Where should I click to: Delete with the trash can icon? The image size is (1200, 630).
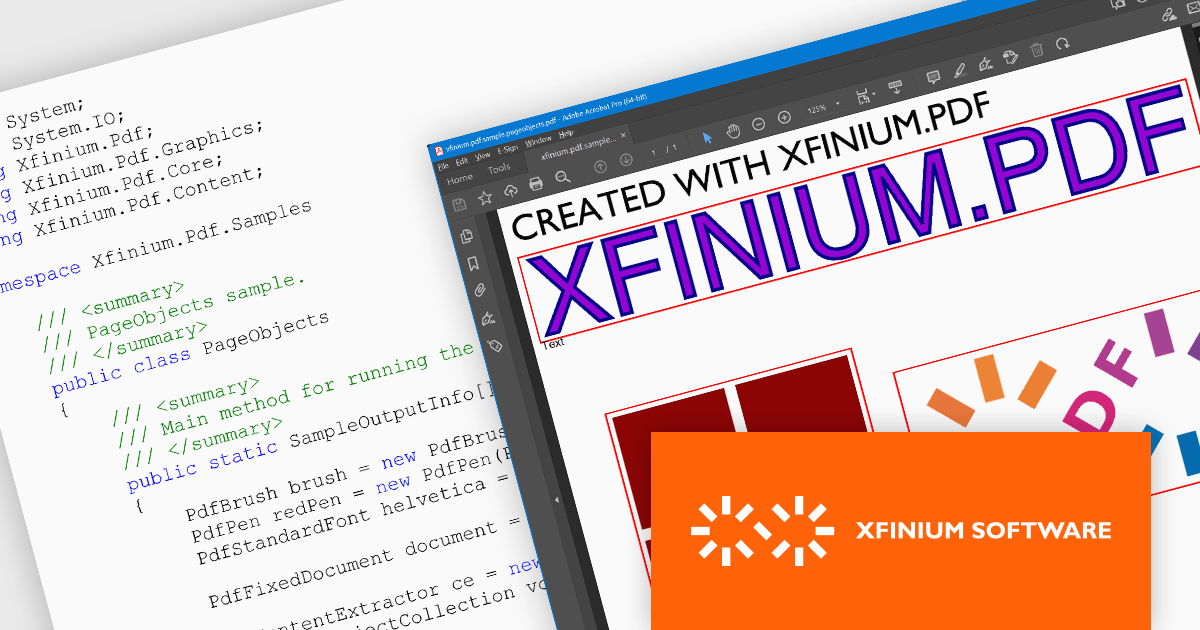tap(1037, 49)
